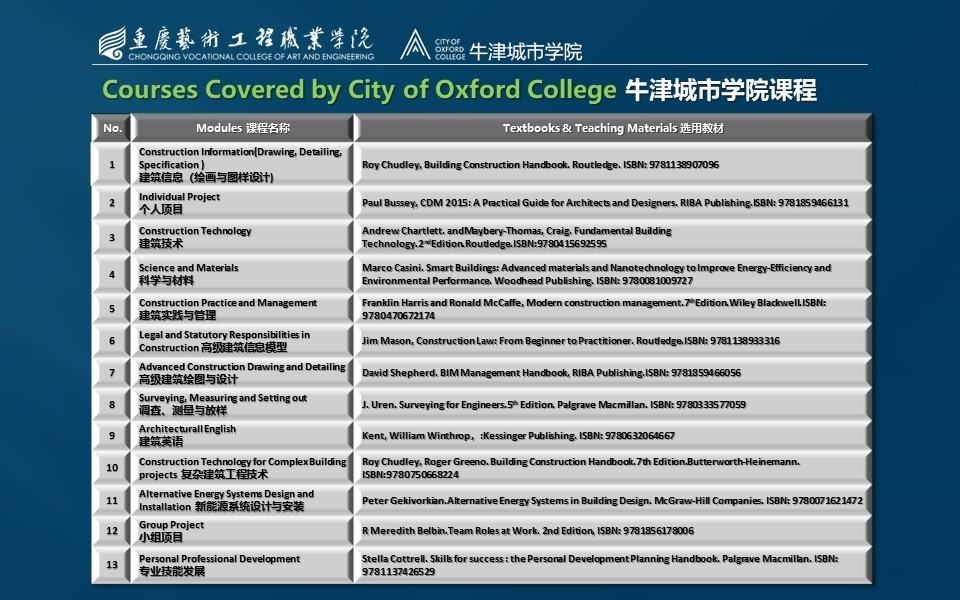
Task: Click 'CHONGQING VOCATIONAL COLLEGE OF ART AND ENGINEERING' text
Action: coord(251,56)
